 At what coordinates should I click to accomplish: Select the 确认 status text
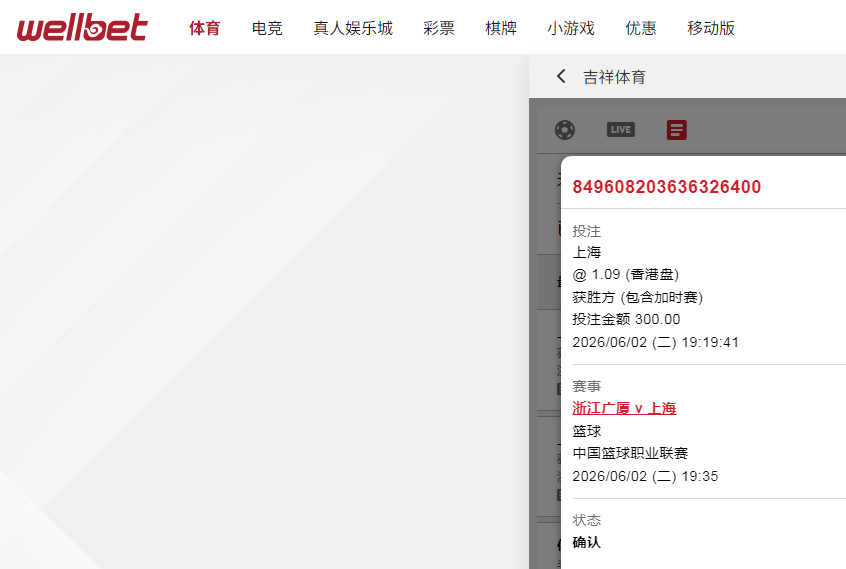coord(586,542)
